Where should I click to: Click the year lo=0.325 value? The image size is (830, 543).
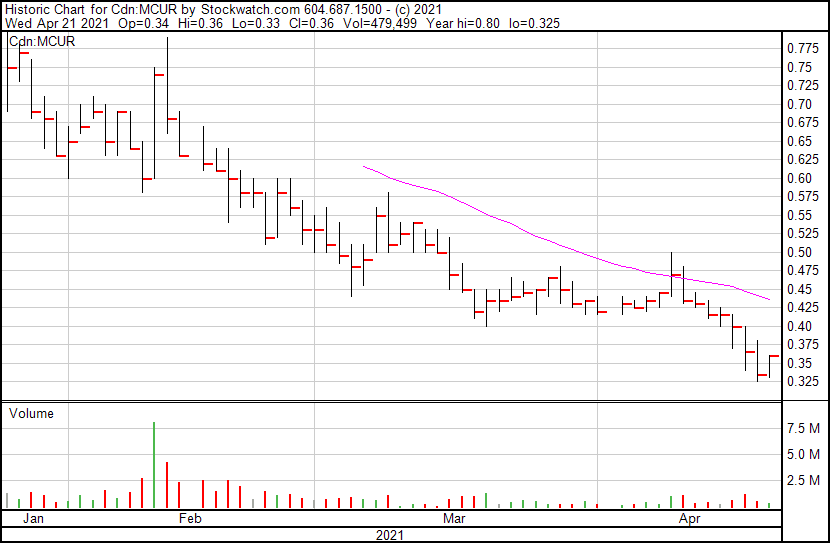click(534, 23)
